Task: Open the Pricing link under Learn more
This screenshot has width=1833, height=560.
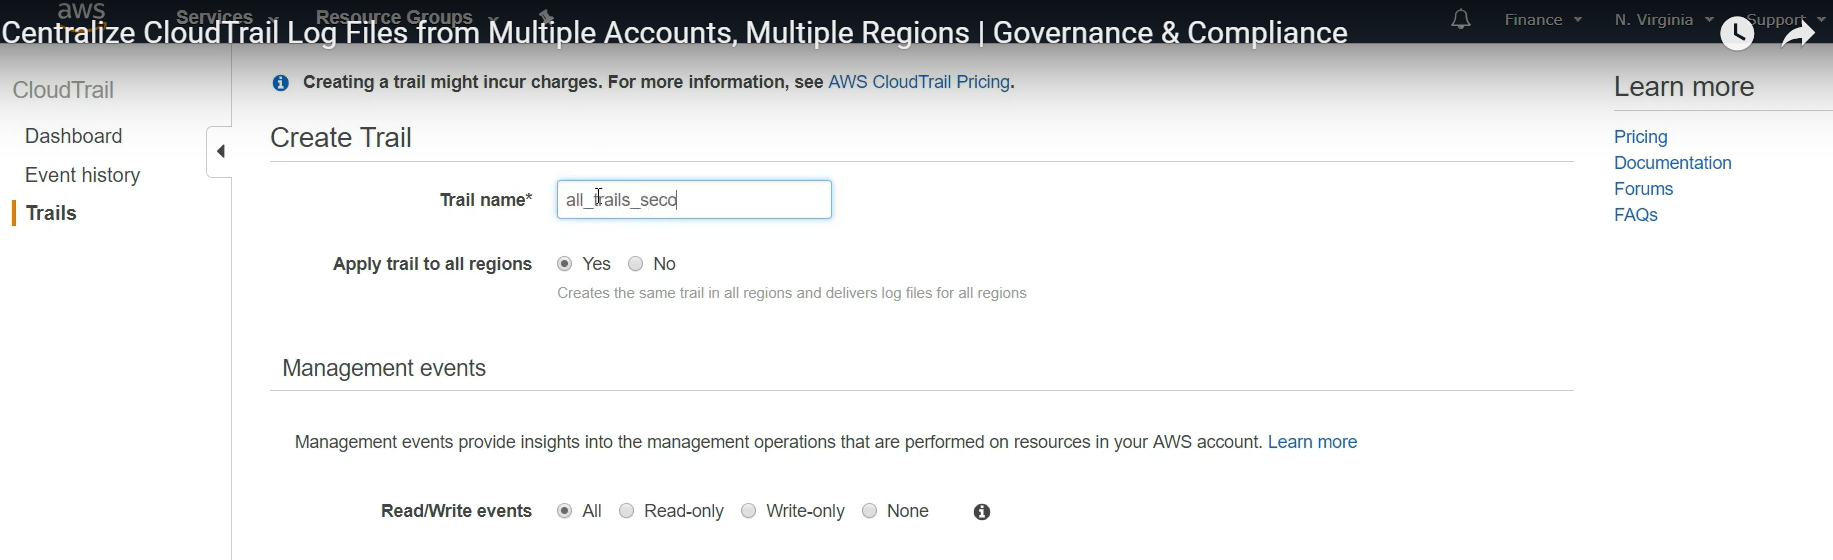Action: (1641, 137)
